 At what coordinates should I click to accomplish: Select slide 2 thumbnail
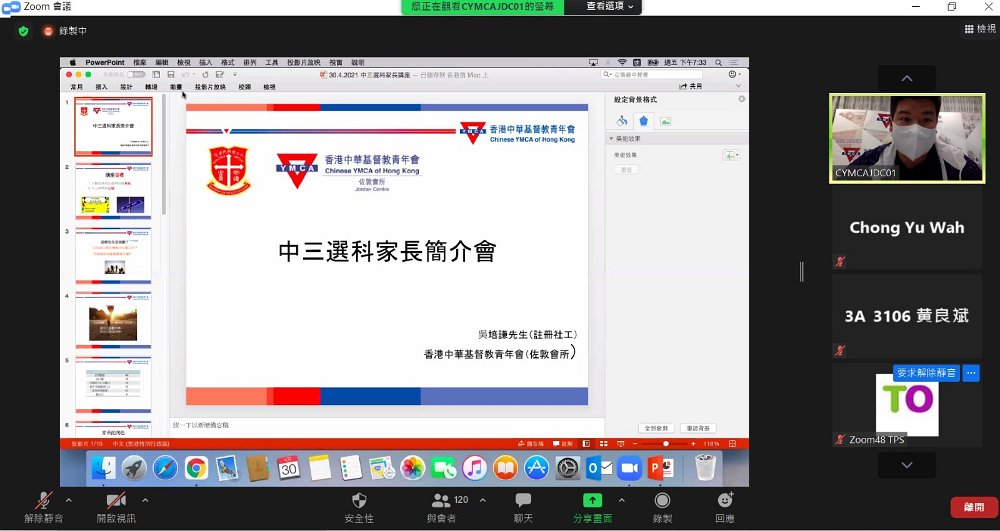point(114,191)
